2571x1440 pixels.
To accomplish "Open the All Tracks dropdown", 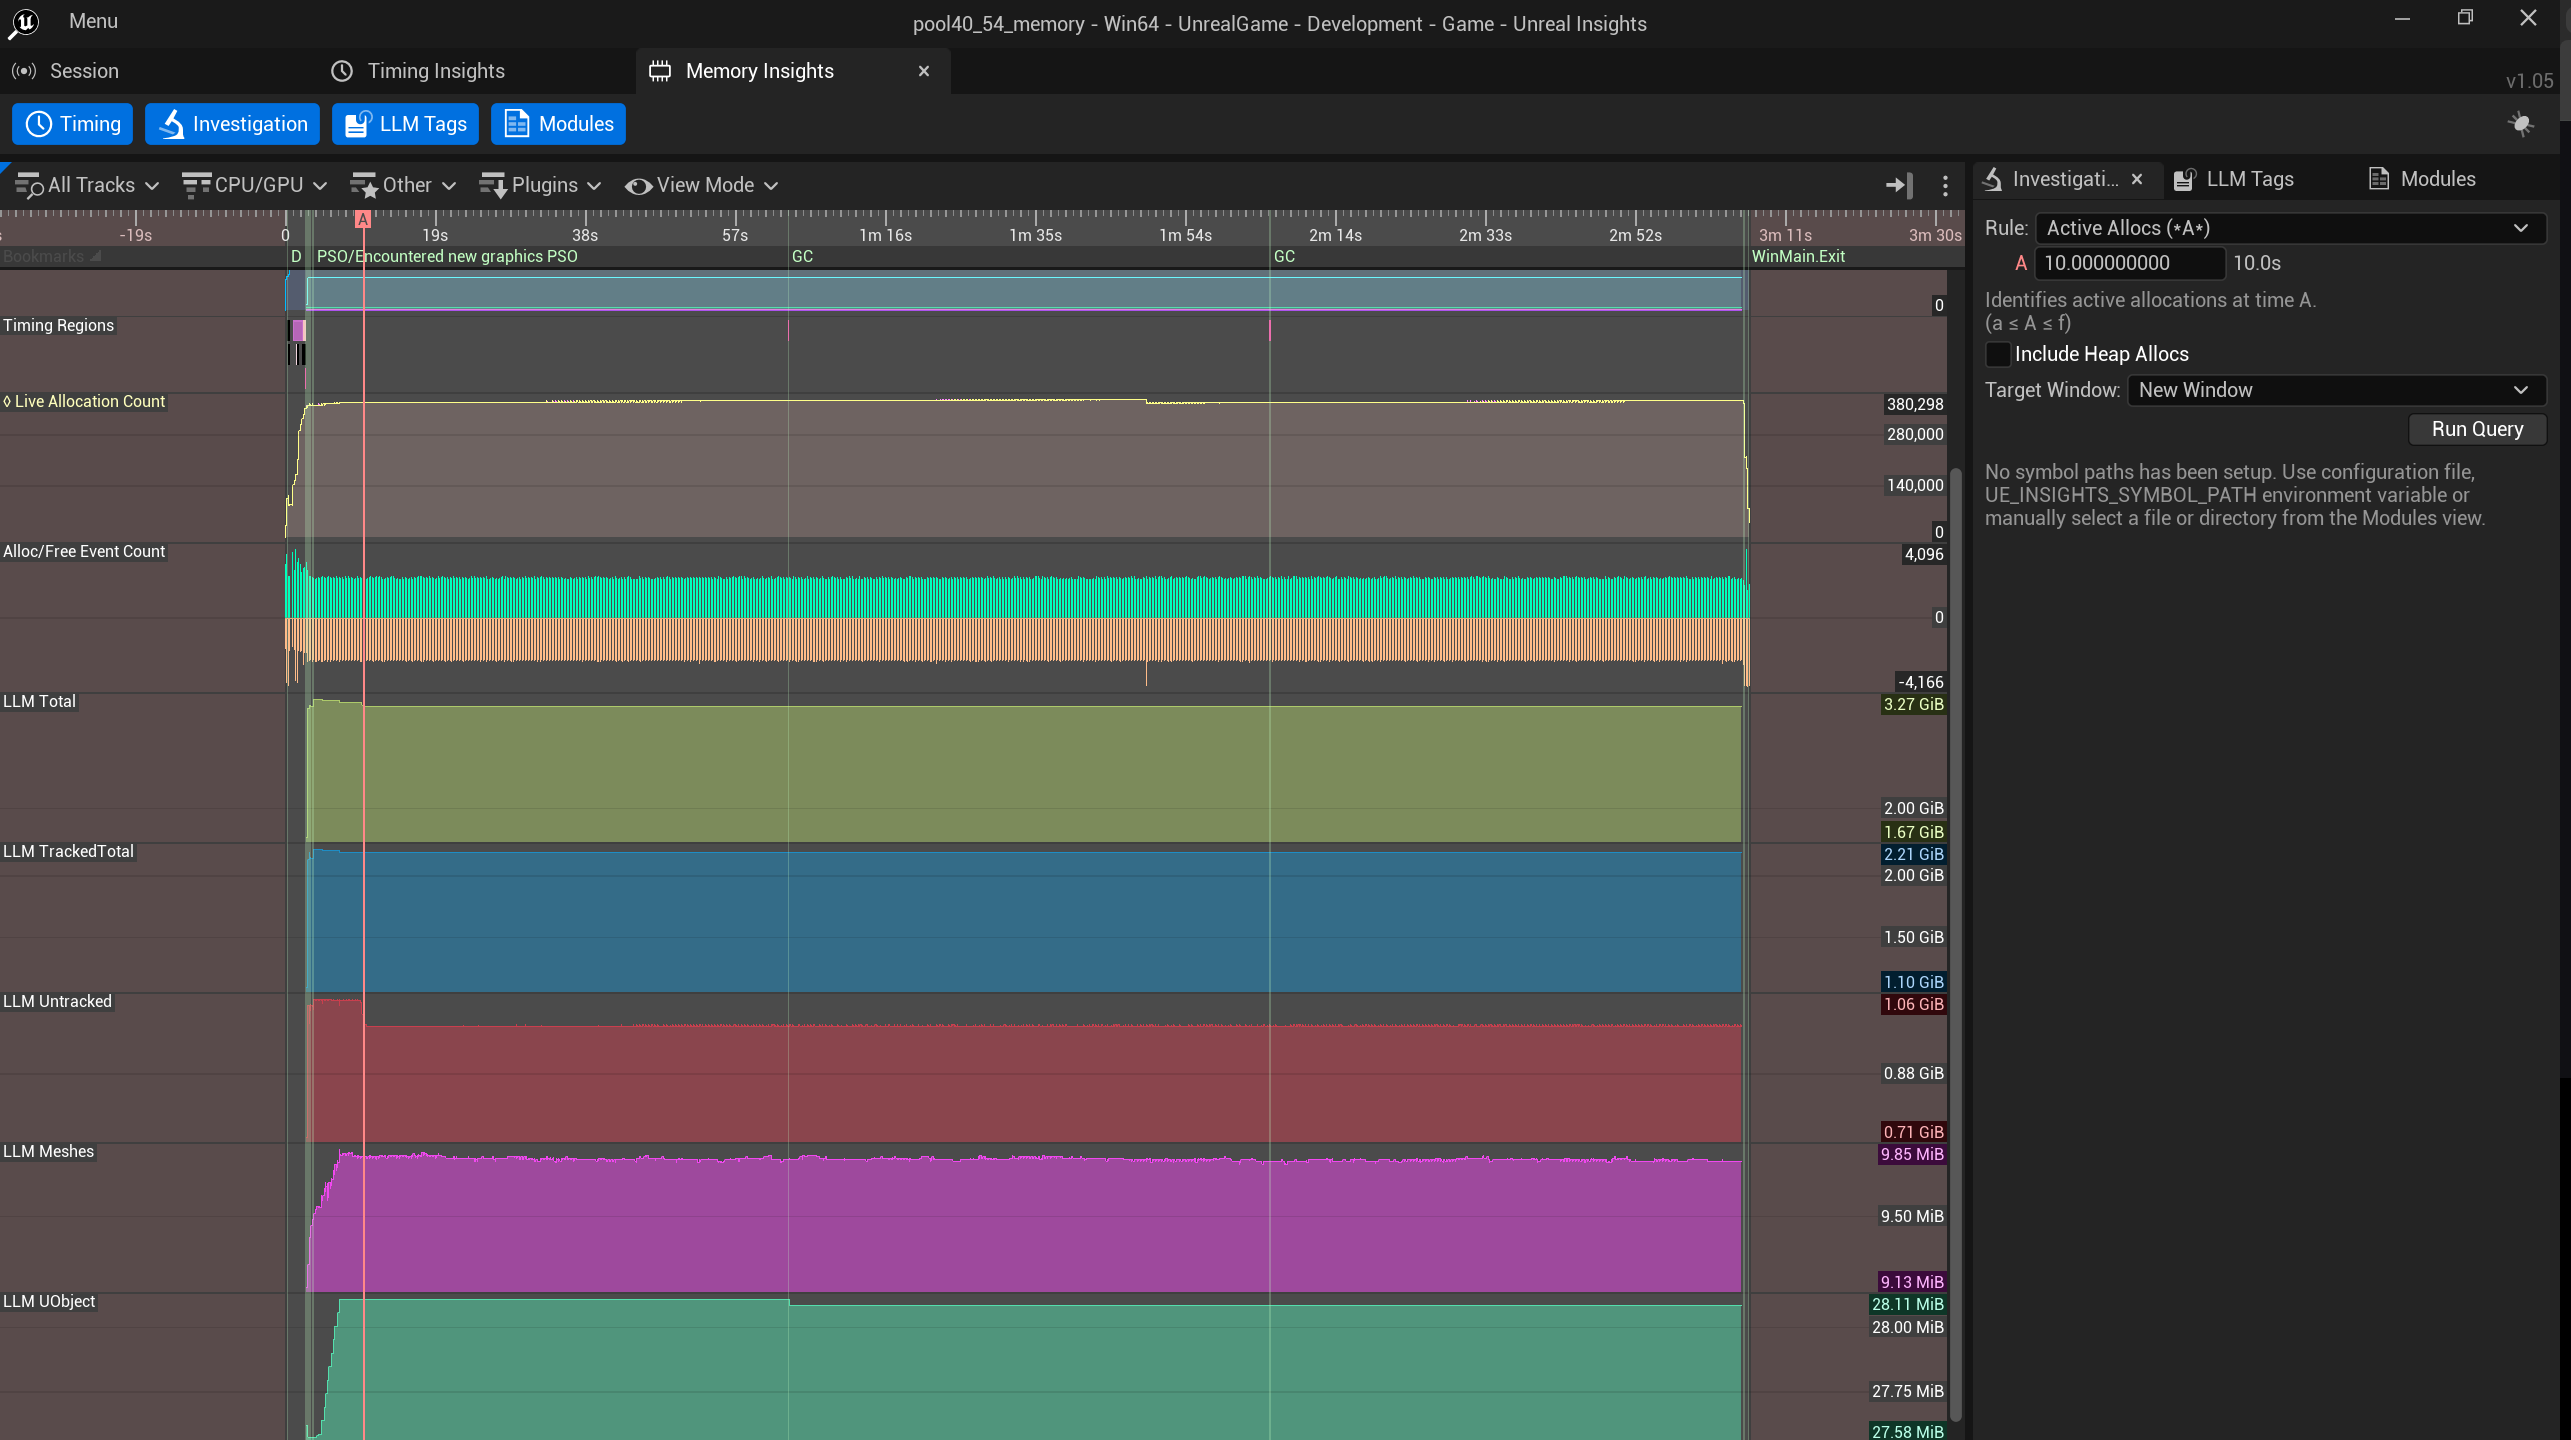I will pyautogui.click(x=87, y=185).
